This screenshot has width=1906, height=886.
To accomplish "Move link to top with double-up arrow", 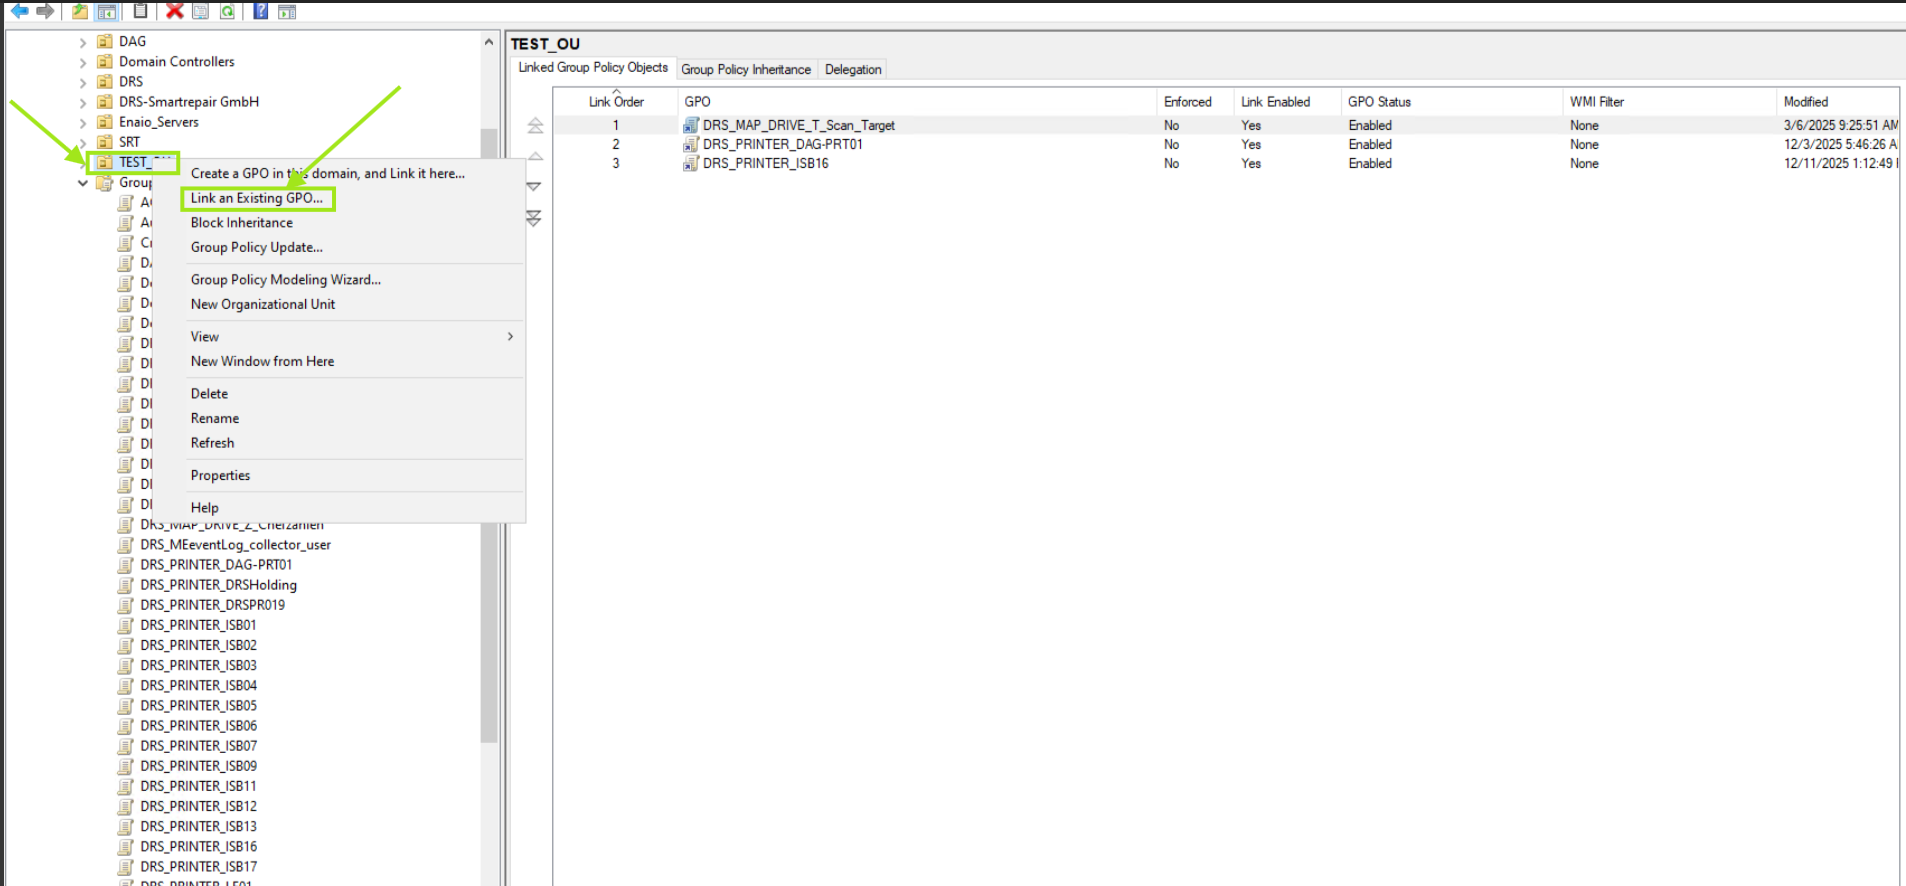I will tap(535, 126).
